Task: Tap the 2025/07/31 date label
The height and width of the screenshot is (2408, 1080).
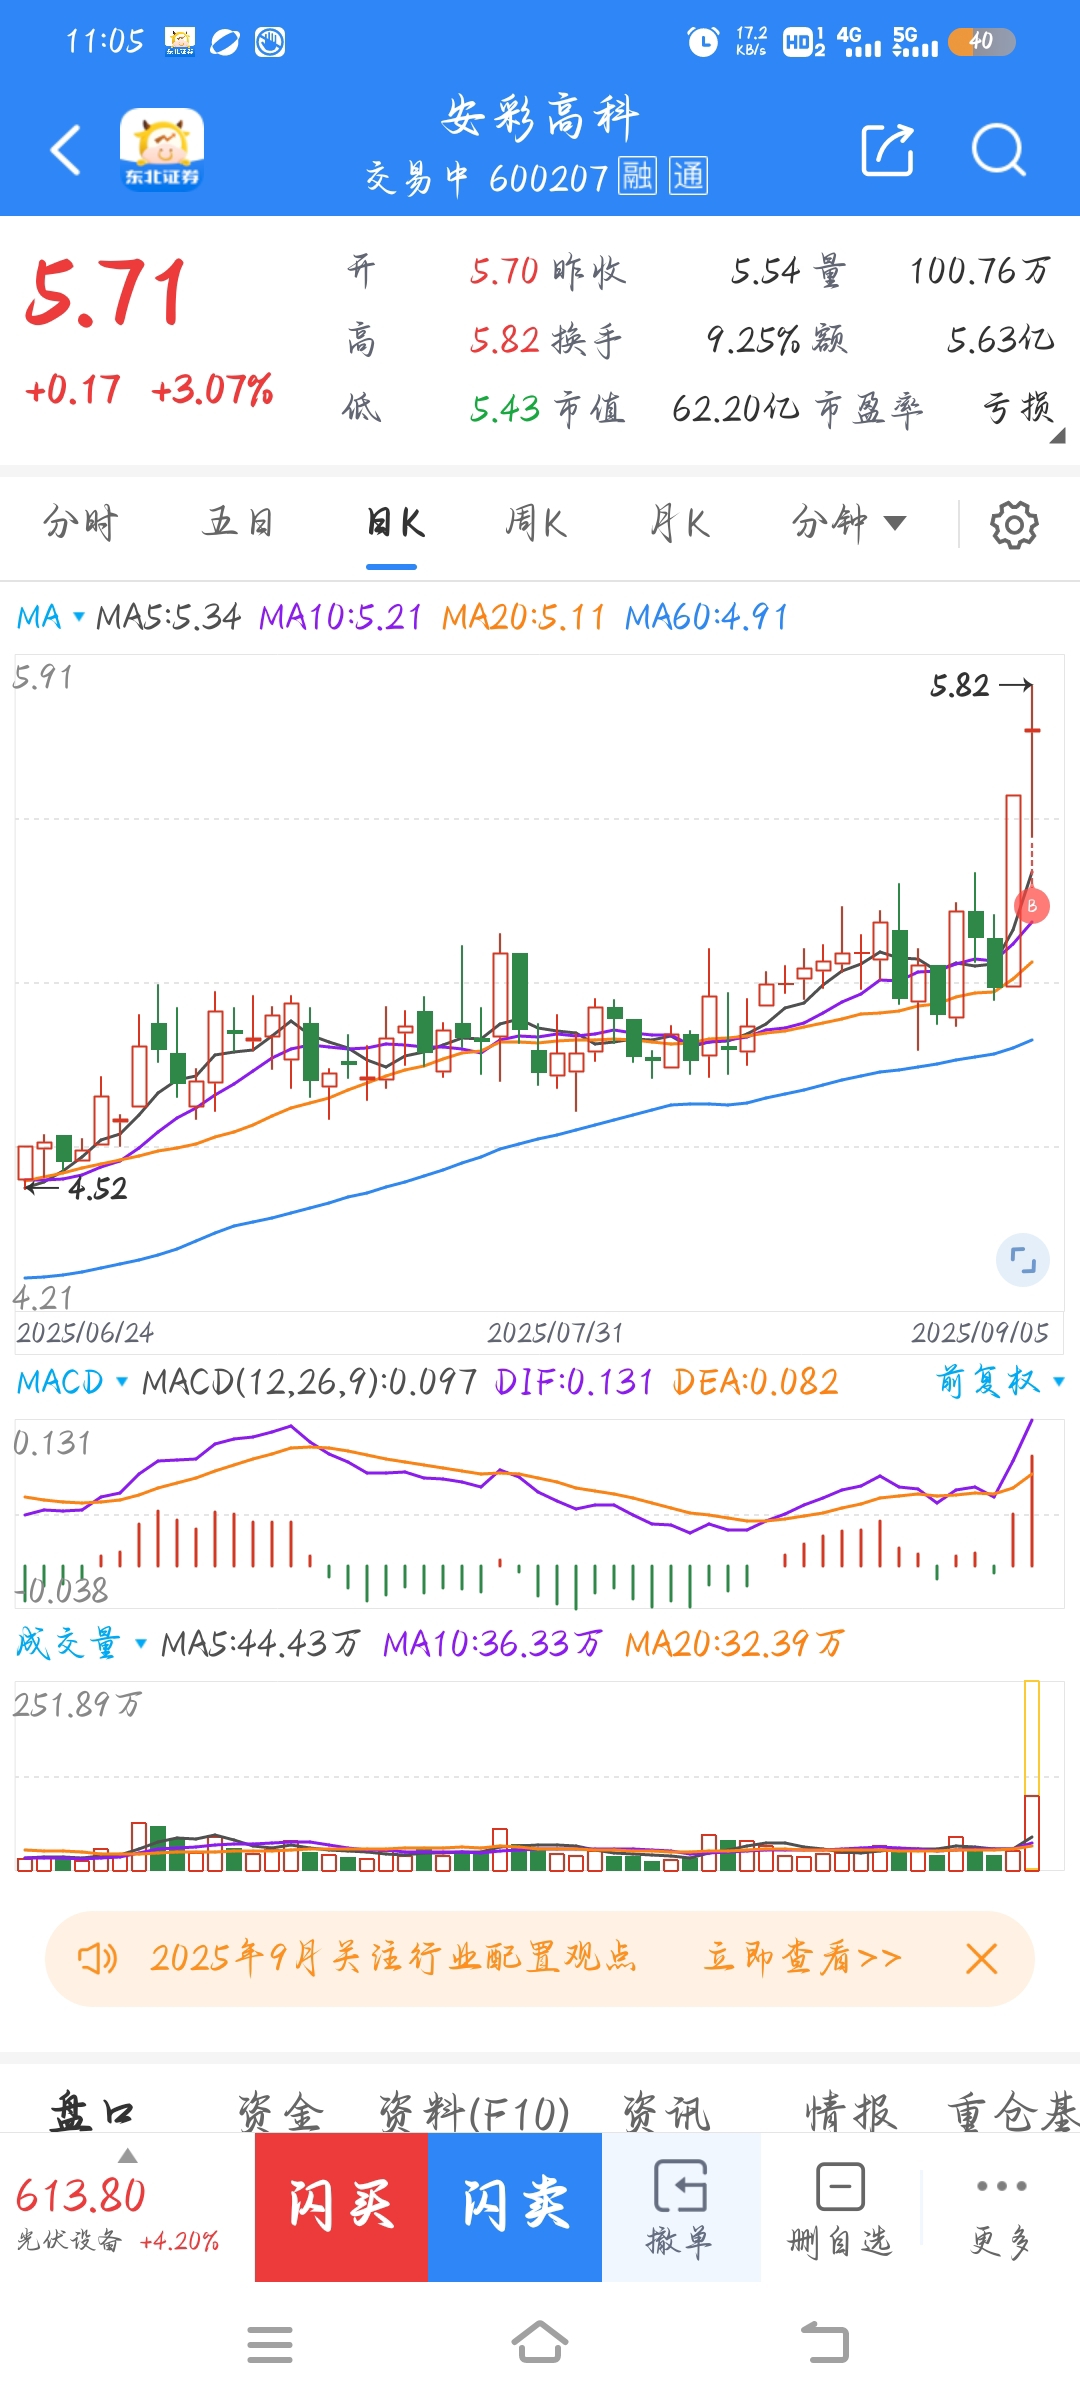Action: point(555,1332)
